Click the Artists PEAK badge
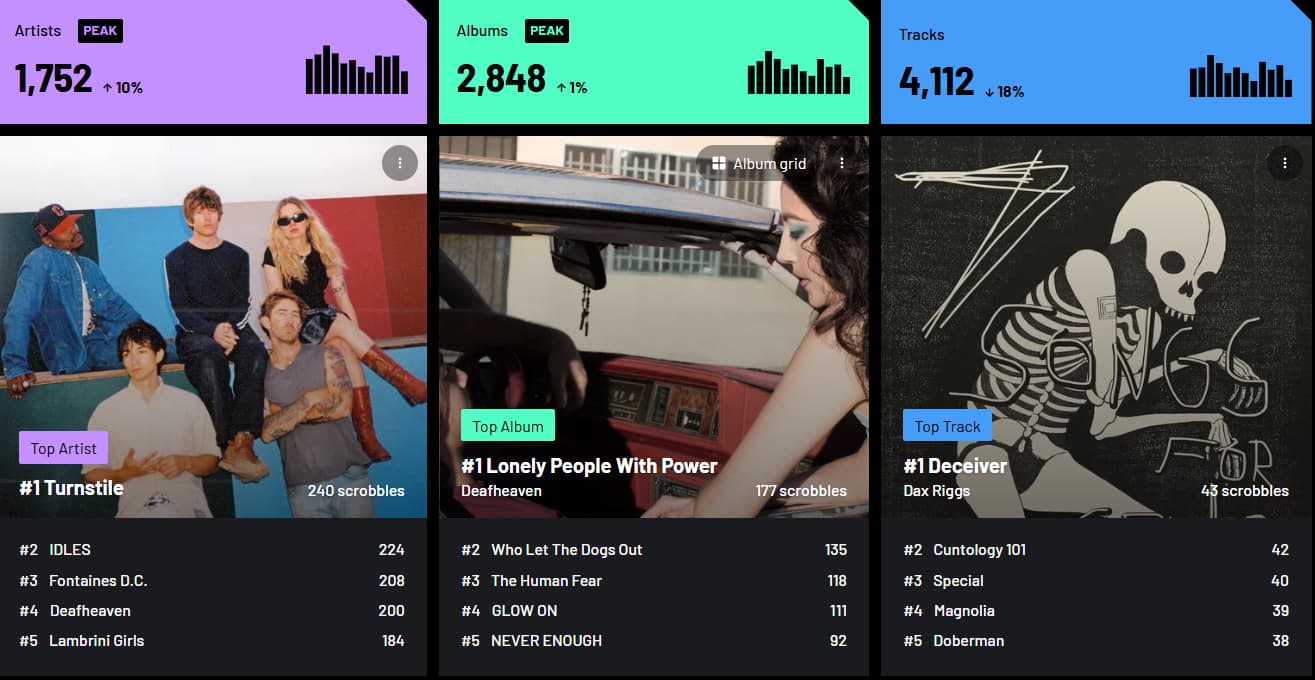This screenshot has height=680, width=1315. tap(100, 31)
